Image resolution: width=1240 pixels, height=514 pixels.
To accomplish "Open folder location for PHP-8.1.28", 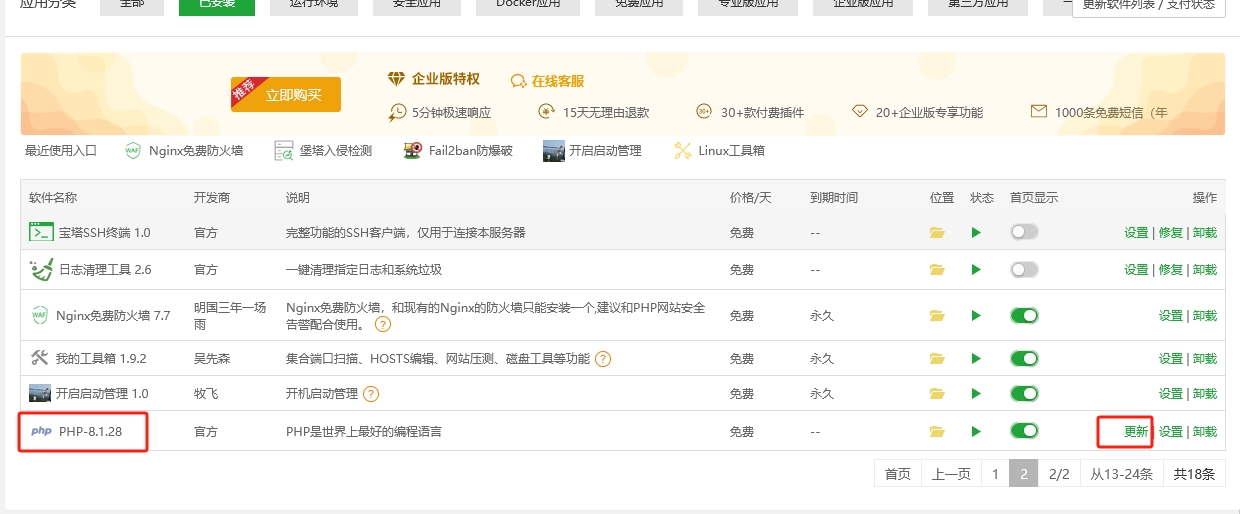I will click(937, 431).
